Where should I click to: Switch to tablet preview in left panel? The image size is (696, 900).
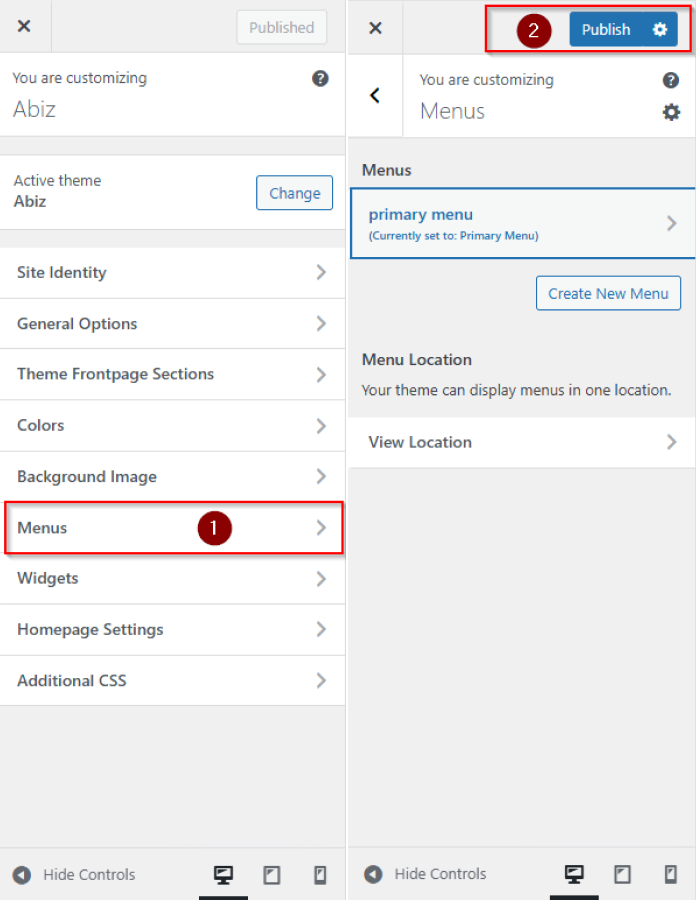coord(272,875)
